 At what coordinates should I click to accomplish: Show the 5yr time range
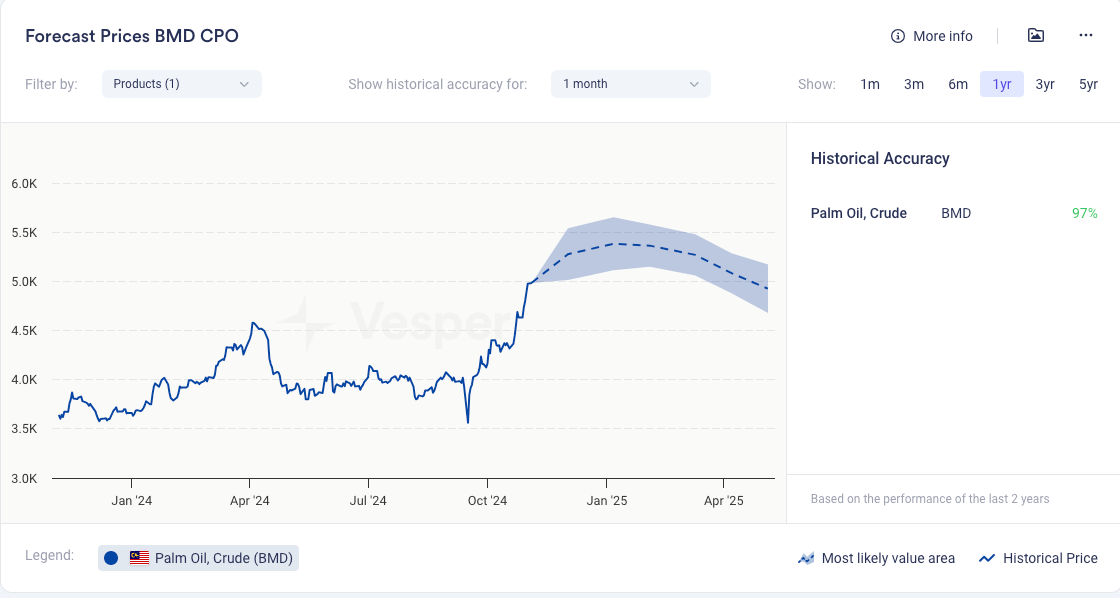tap(1088, 84)
